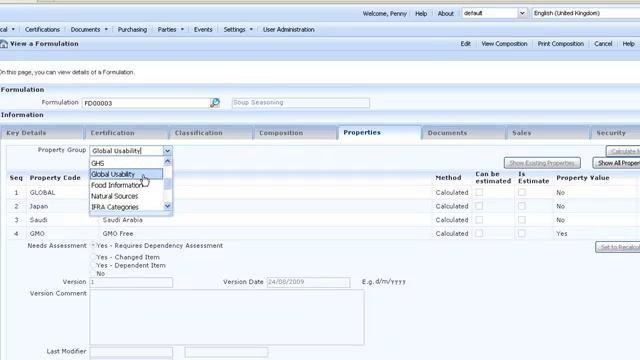Click Help in the page toolbar
The width and height of the screenshot is (640, 360).
[x=628, y=44]
